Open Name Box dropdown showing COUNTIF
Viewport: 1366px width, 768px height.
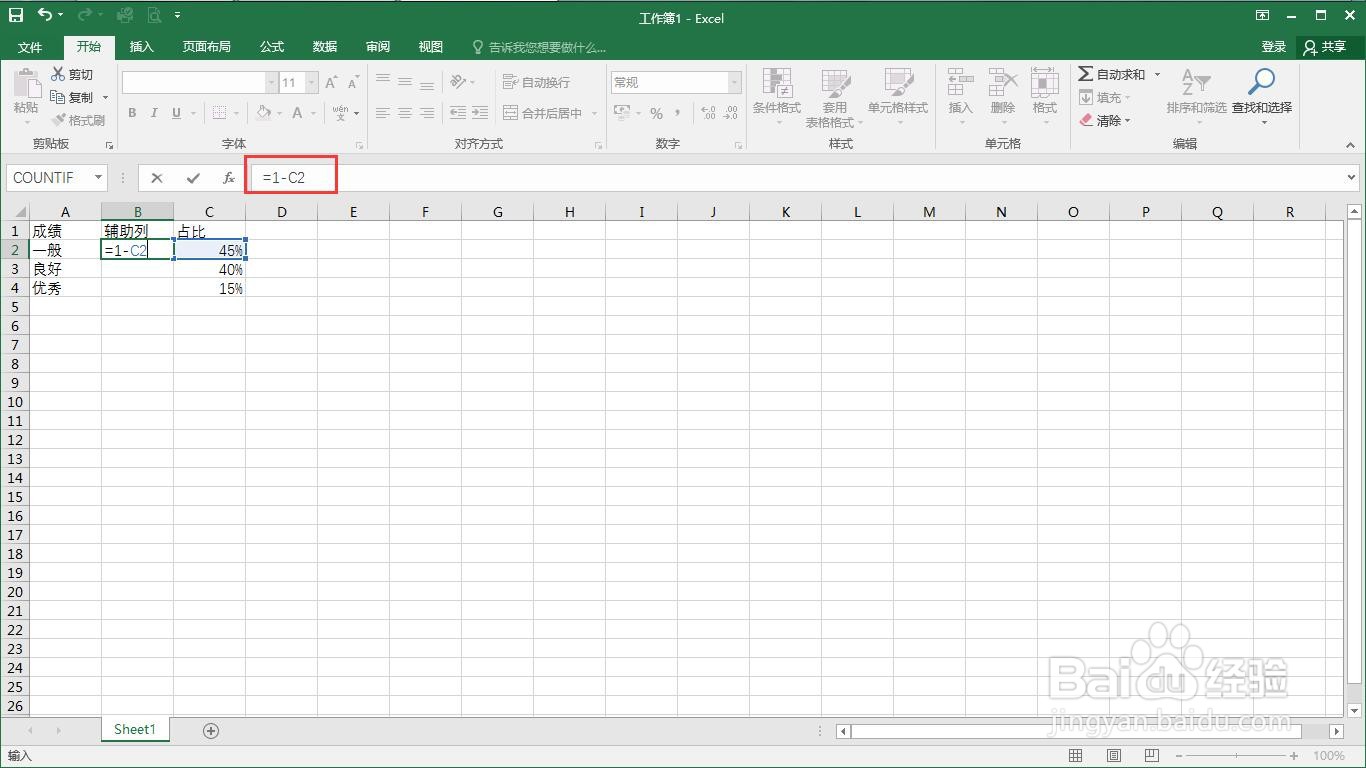(98, 178)
